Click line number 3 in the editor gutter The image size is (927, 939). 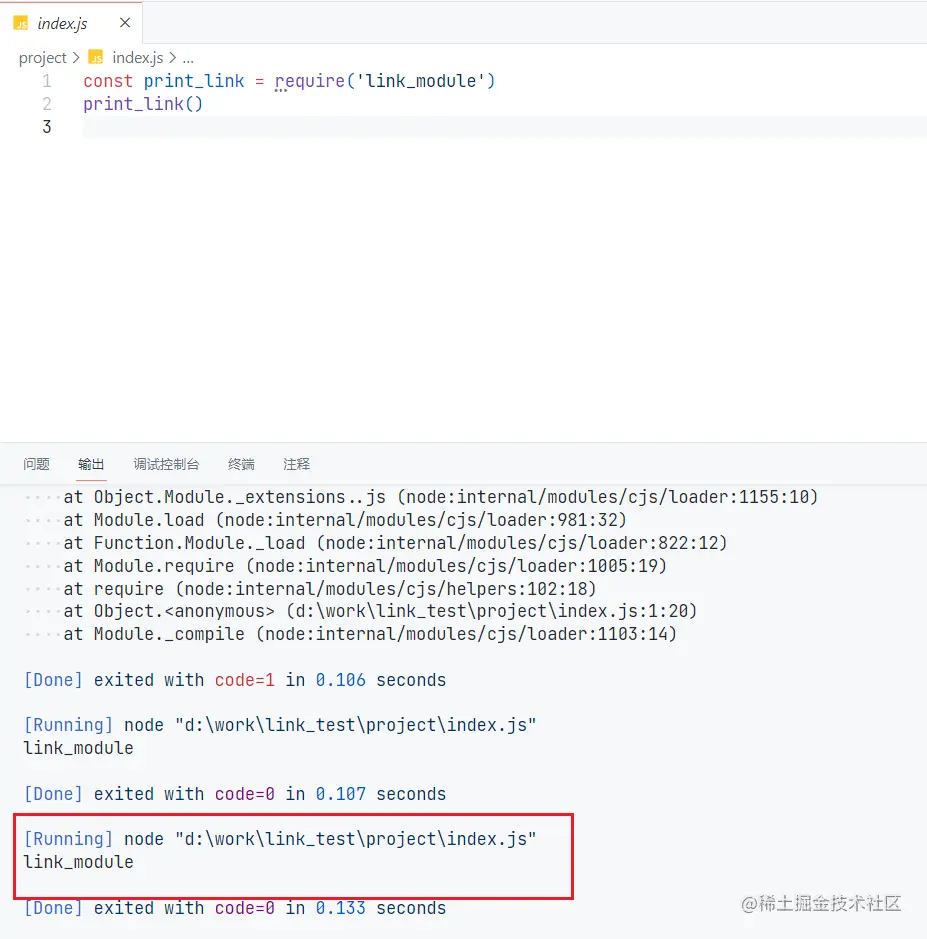click(x=46, y=126)
